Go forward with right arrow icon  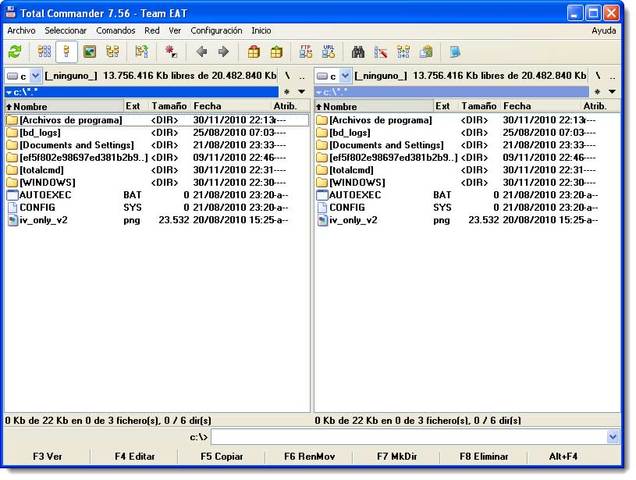(223, 52)
